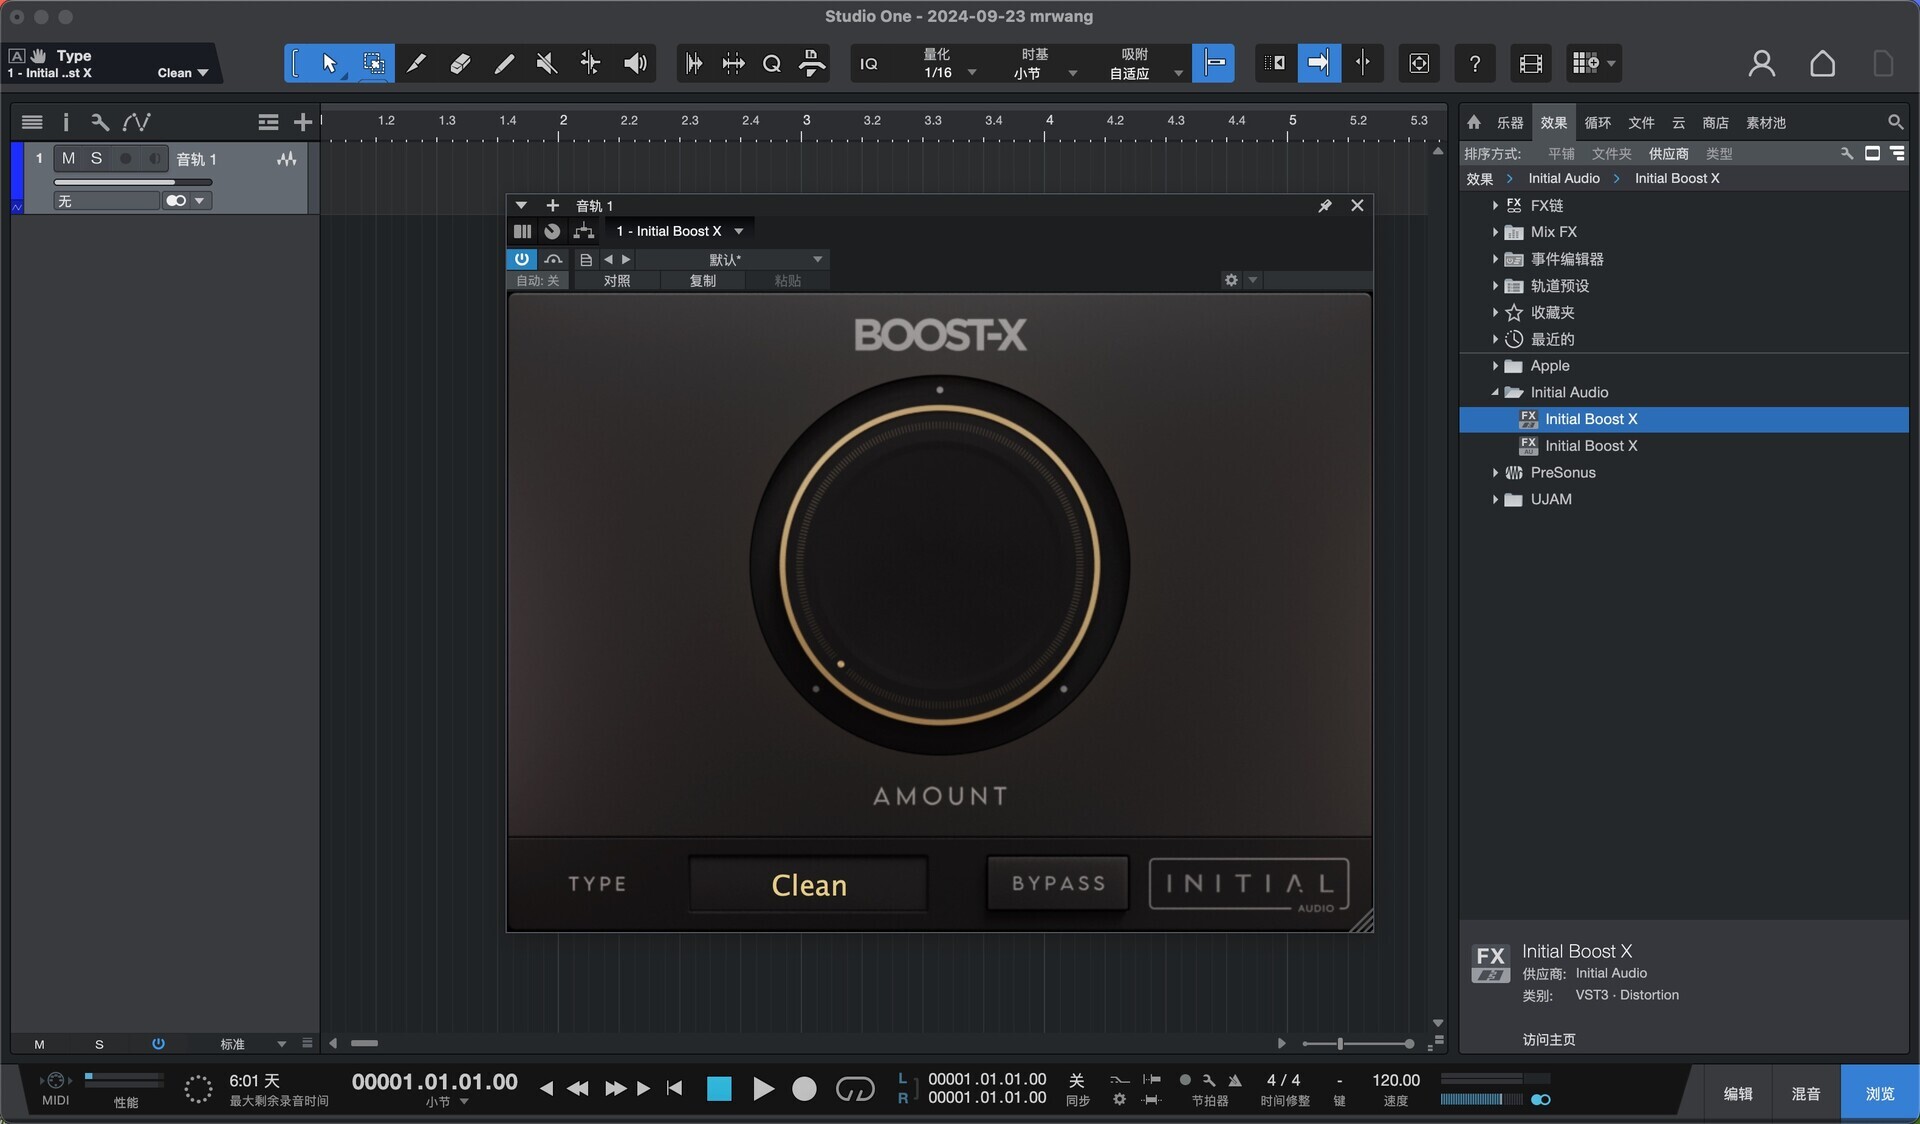Open plug-in window gear settings

(x=1231, y=280)
